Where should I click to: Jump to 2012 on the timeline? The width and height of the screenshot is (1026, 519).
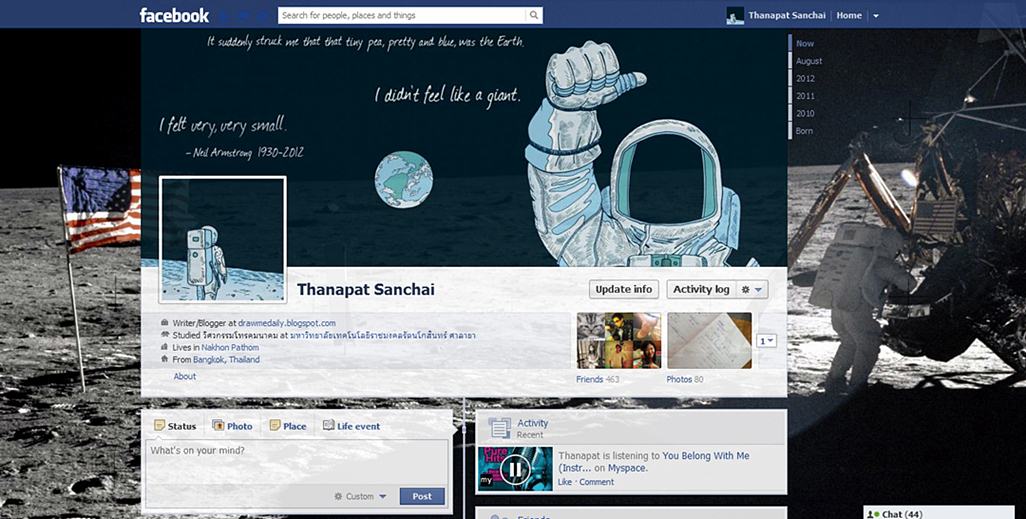[805, 79]
